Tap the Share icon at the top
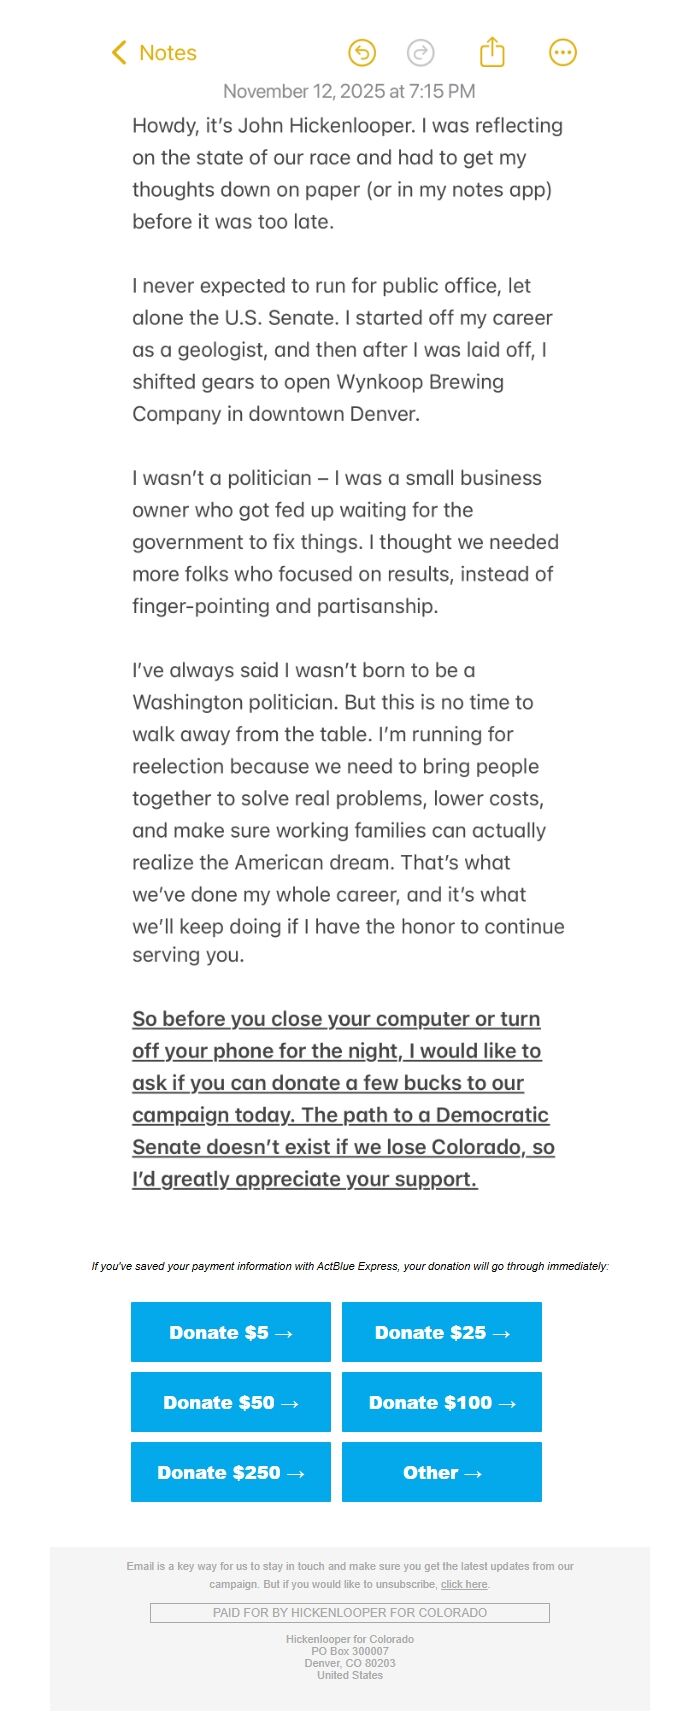The image size is (700, 1712). click(492, 52)
